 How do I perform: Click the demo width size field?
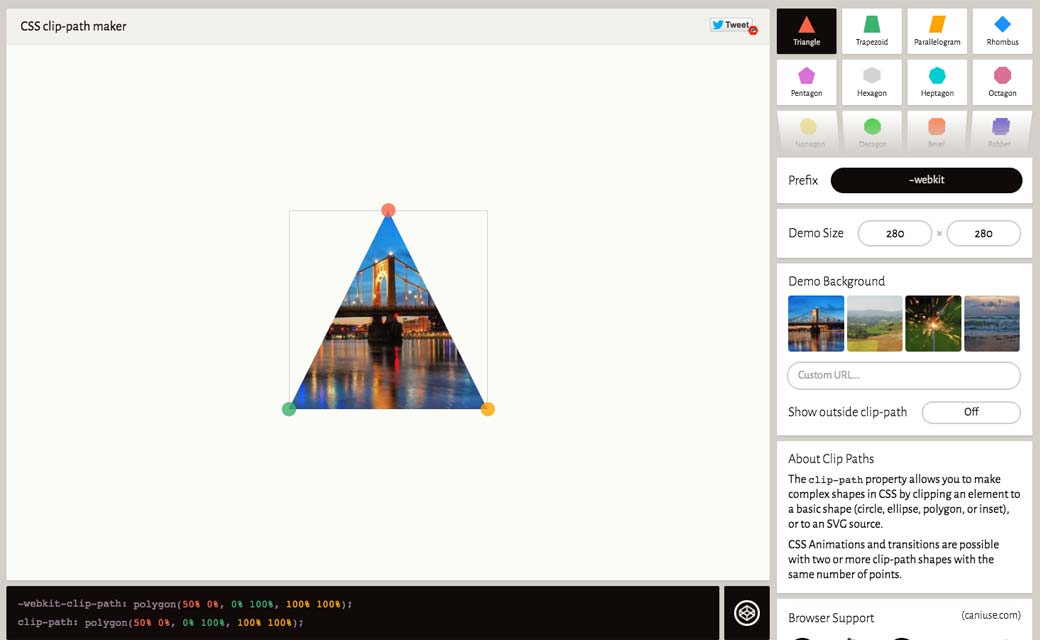tap(894, 233)
